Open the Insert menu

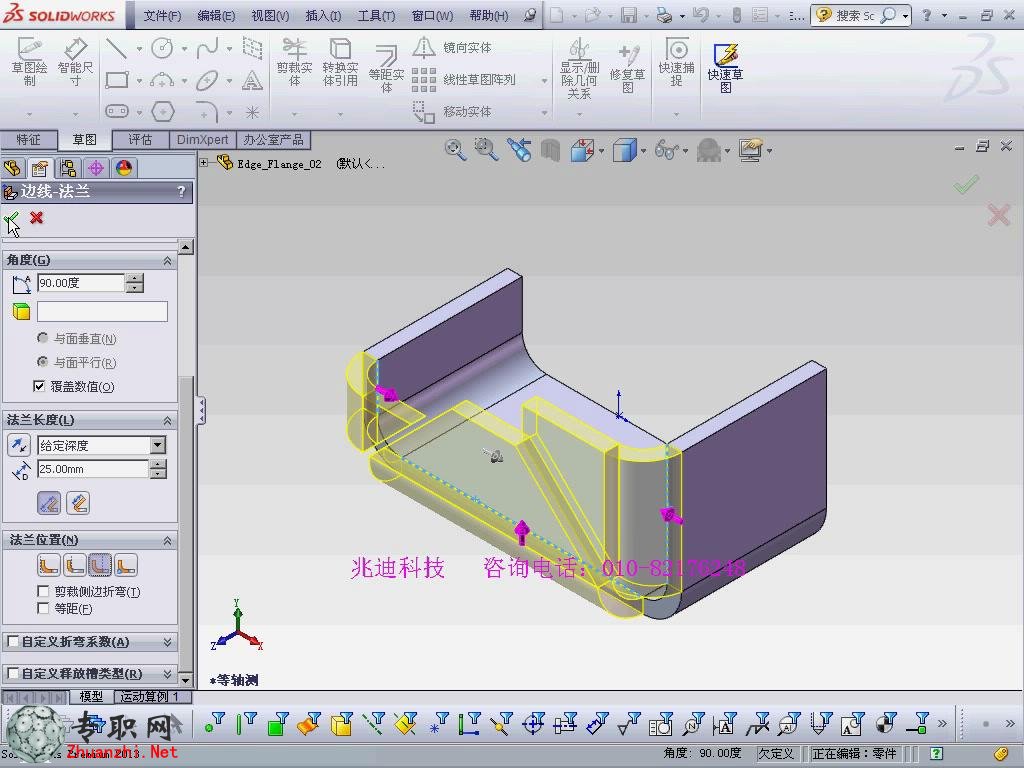coord(323,16)
